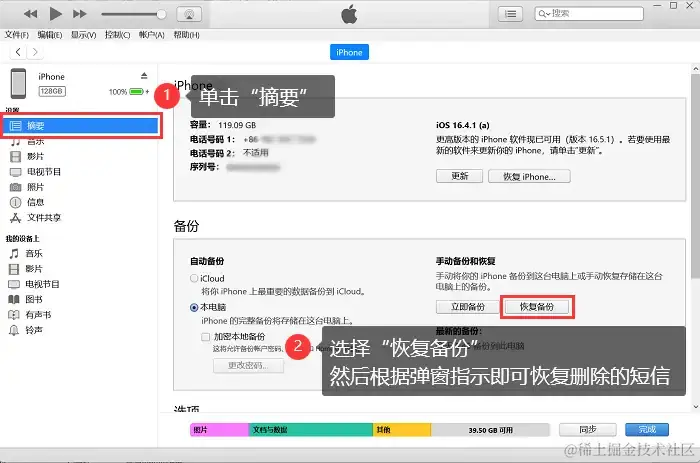Click the blue 完成 button
Viewport: 700px width, 463px height.
pyautogui.click(x=647, y=430)
